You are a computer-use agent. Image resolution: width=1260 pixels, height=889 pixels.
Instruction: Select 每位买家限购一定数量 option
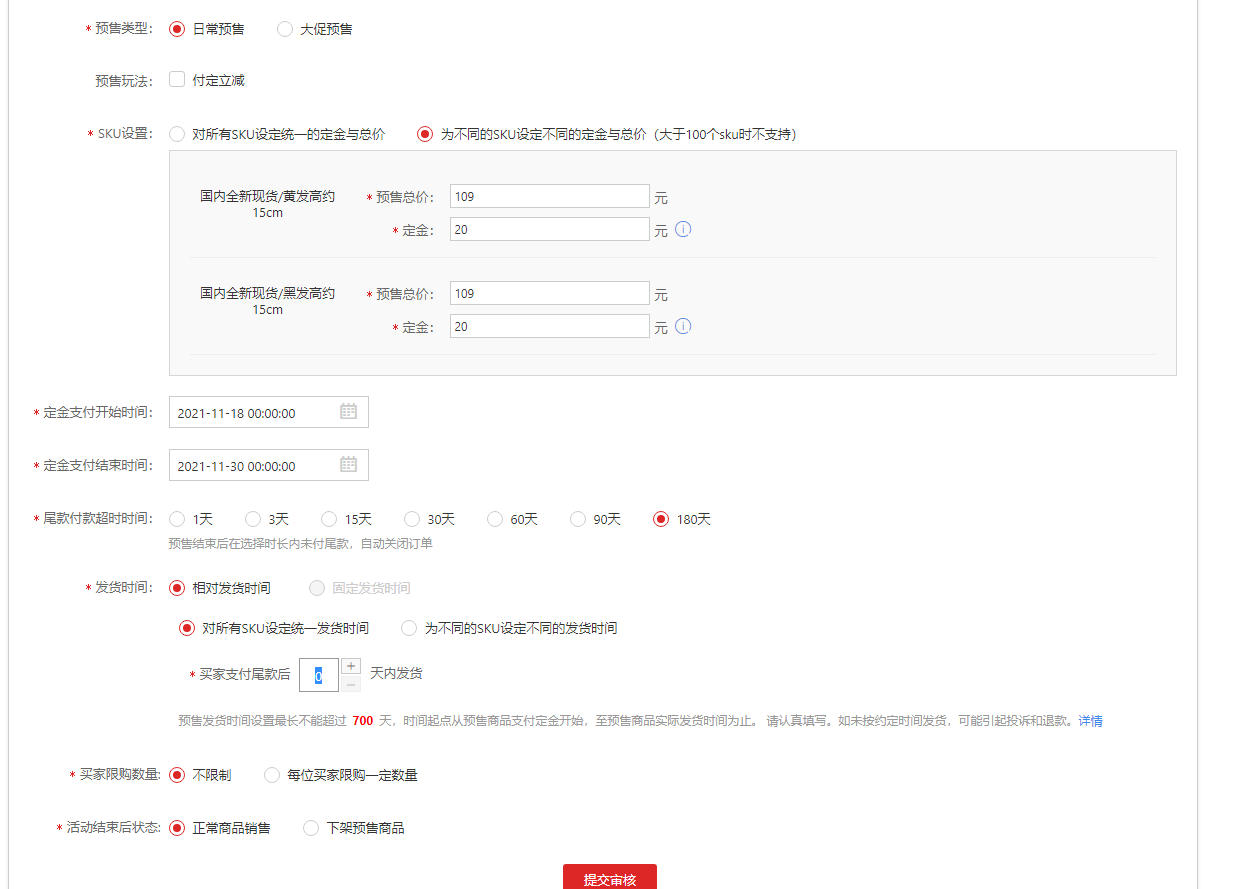272,774
